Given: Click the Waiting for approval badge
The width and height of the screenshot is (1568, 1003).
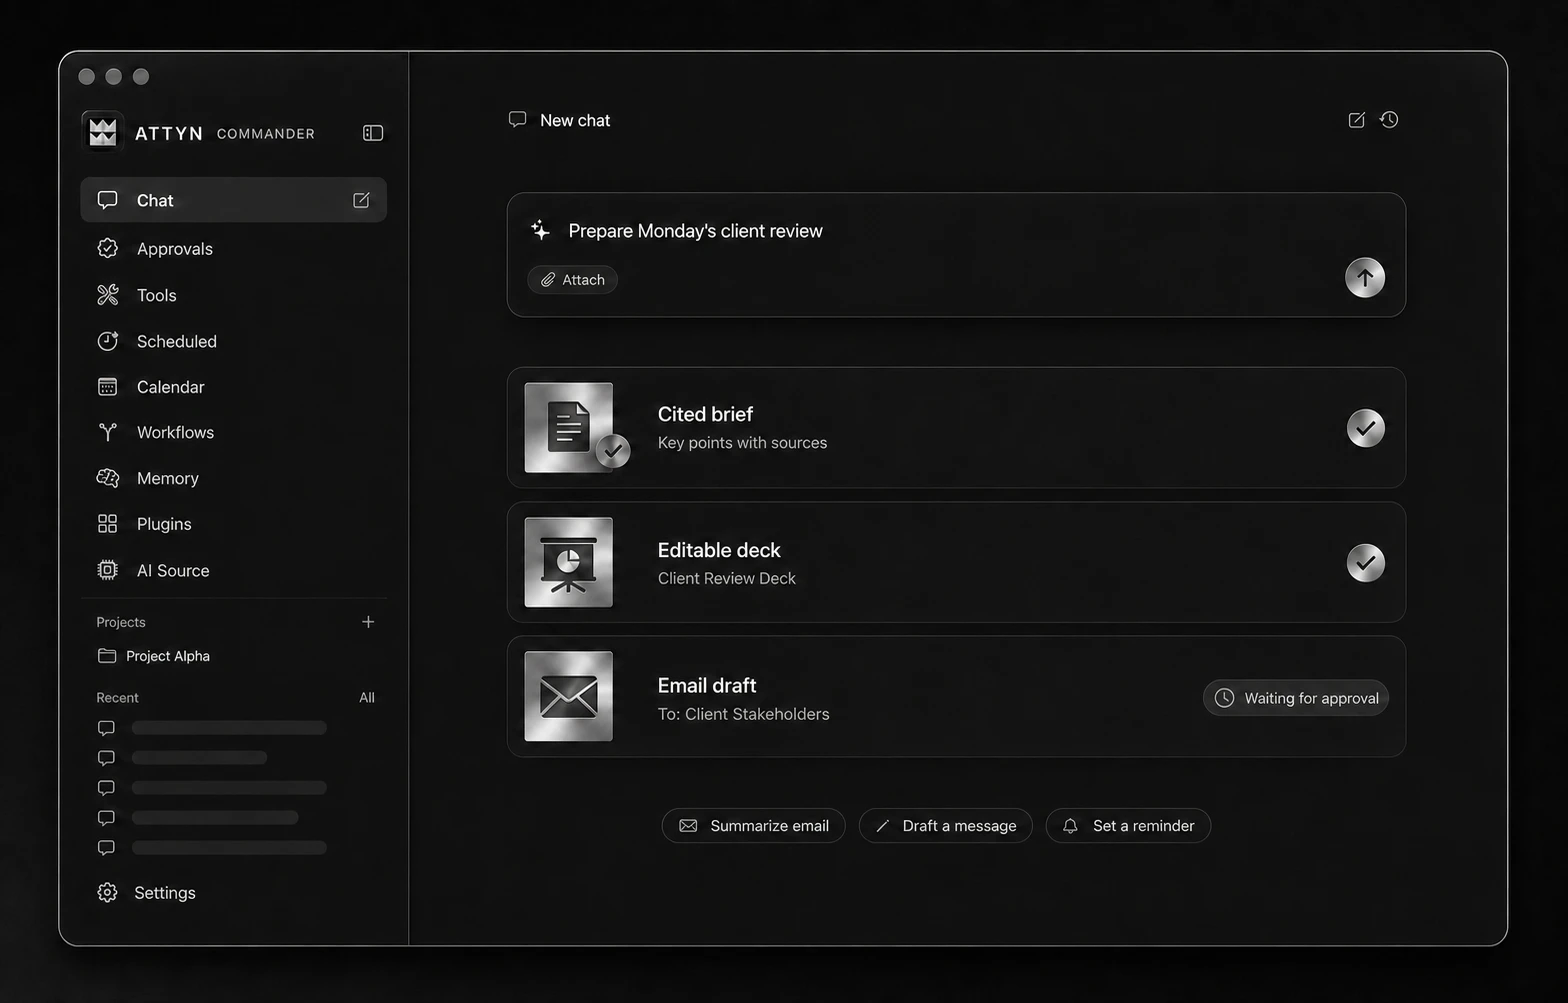Looking at the screenshot, I should coord(1296,698).
